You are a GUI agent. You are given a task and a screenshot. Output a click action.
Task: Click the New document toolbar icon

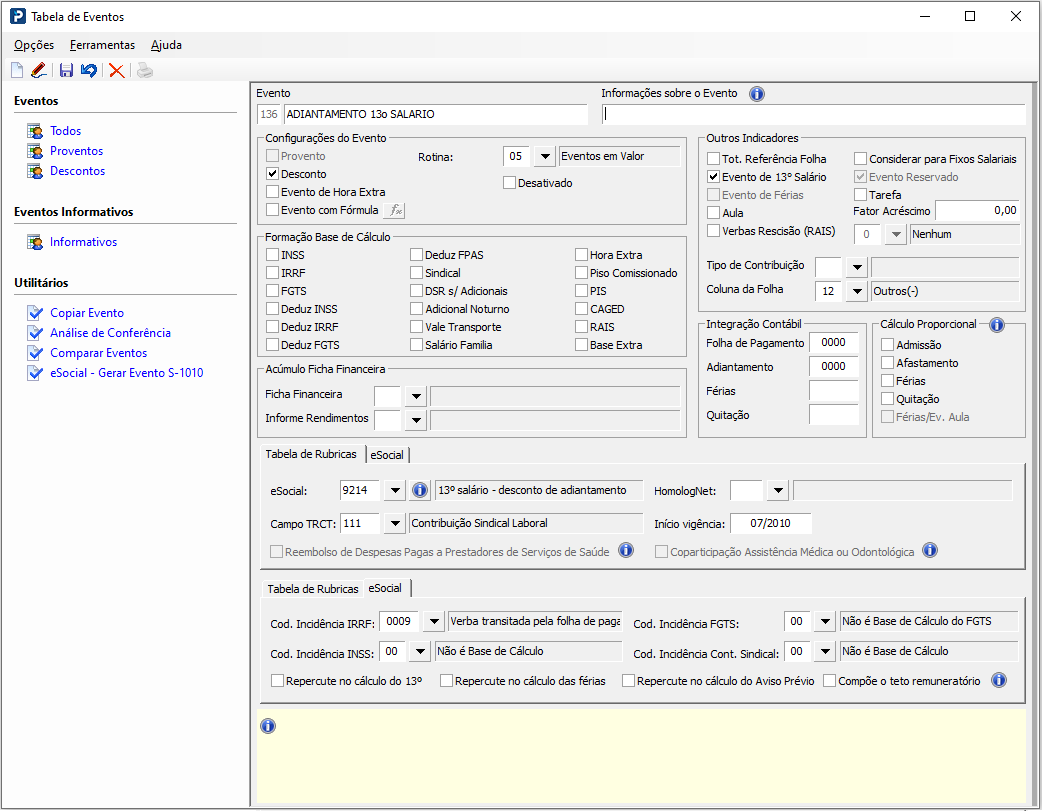[x=17, y=70]
